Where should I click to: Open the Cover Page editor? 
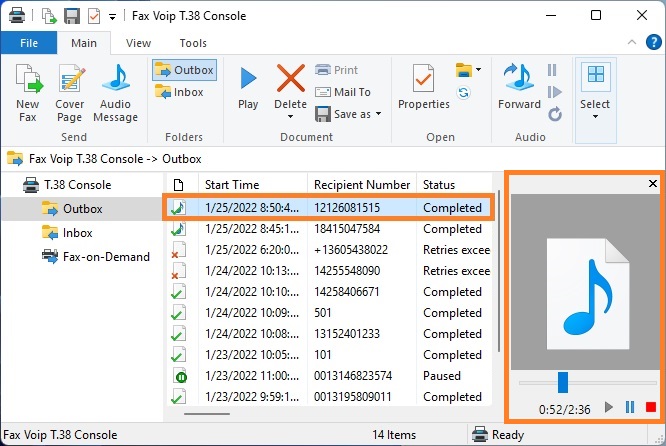pyautogui.click(x=70, y=93)
